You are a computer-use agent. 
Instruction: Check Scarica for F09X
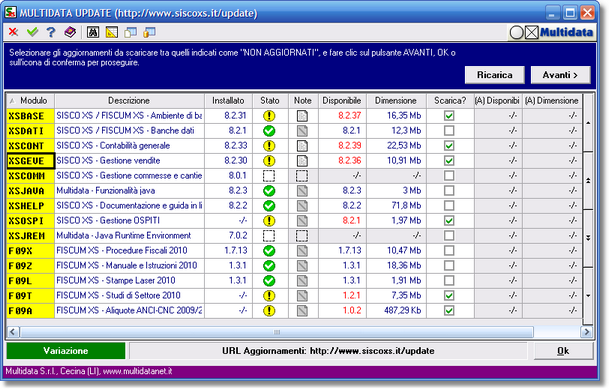tap(449, 251)
